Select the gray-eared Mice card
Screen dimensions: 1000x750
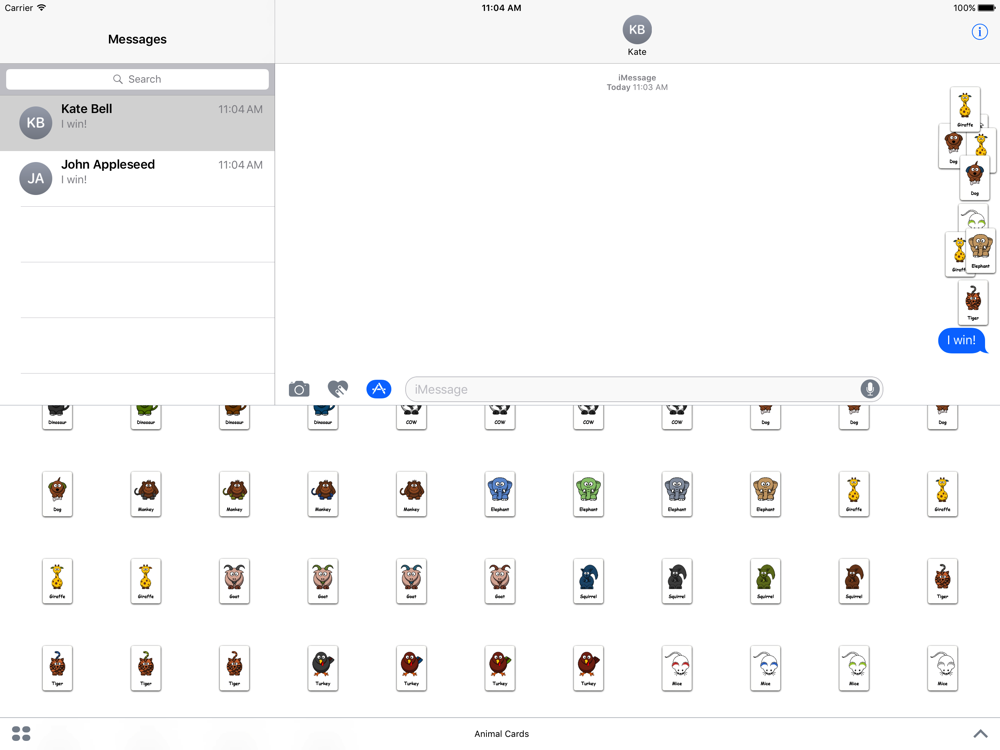click(x=943, y=668)
